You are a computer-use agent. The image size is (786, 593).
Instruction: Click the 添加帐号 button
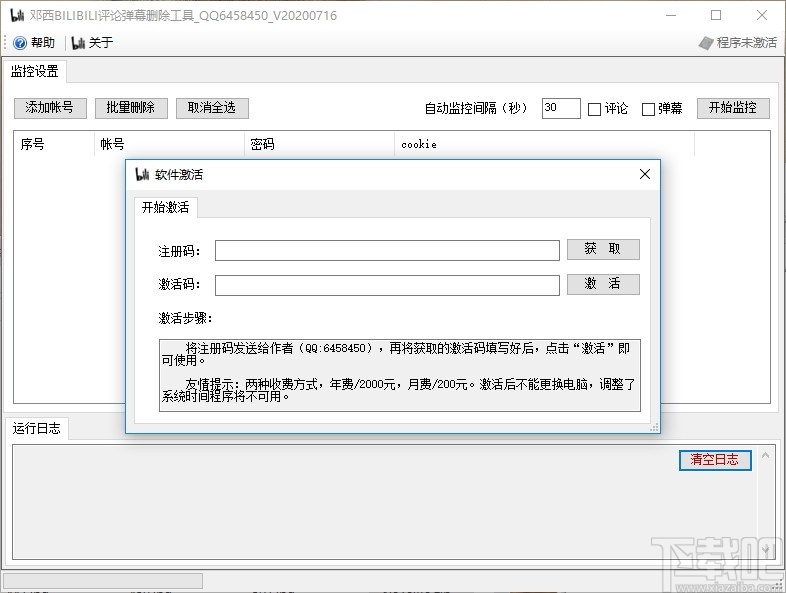[x=50, y=108]
